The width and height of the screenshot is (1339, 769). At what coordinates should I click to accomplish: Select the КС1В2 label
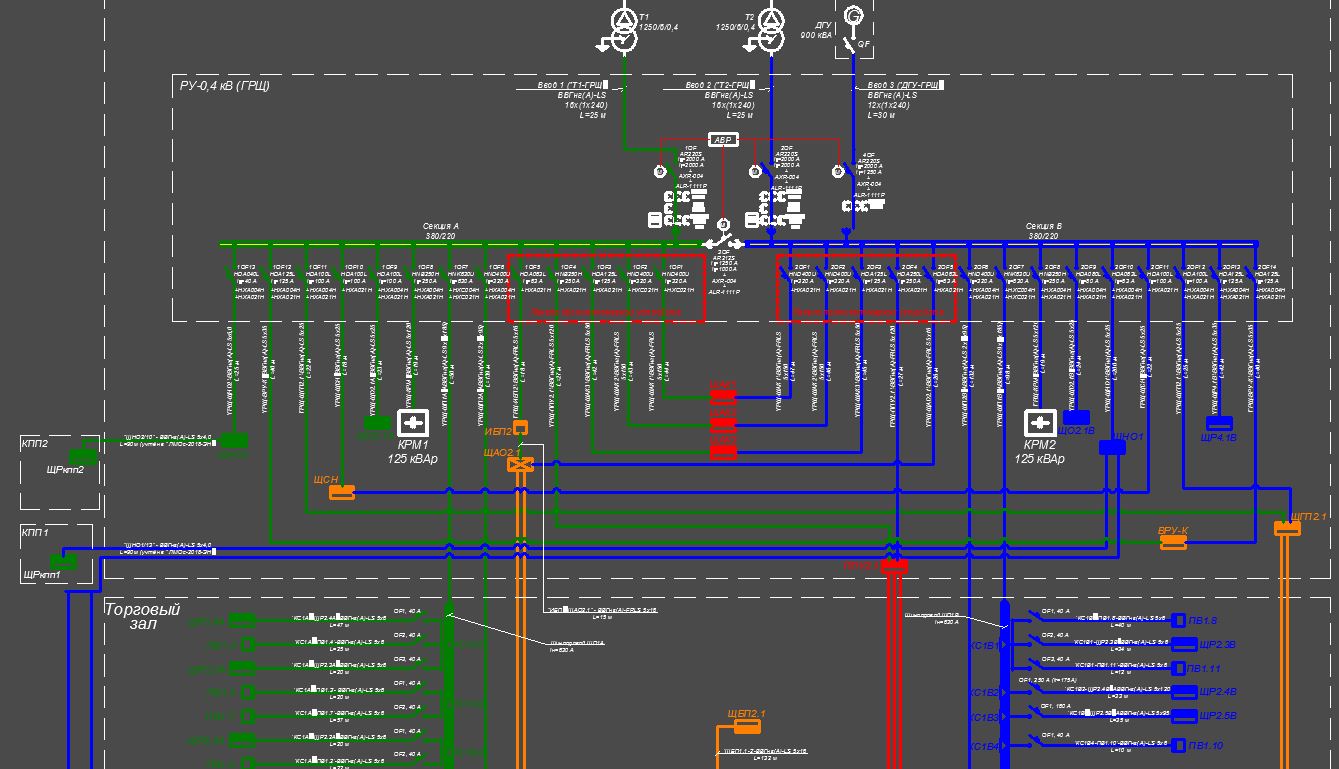[x=984, y=692]
